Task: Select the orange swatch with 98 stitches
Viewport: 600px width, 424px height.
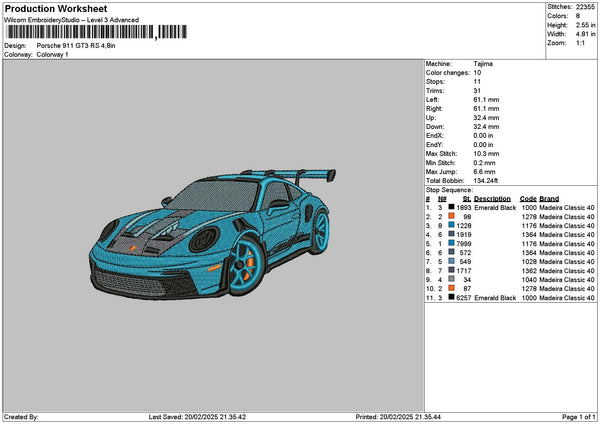Action: tap(452, 216)
